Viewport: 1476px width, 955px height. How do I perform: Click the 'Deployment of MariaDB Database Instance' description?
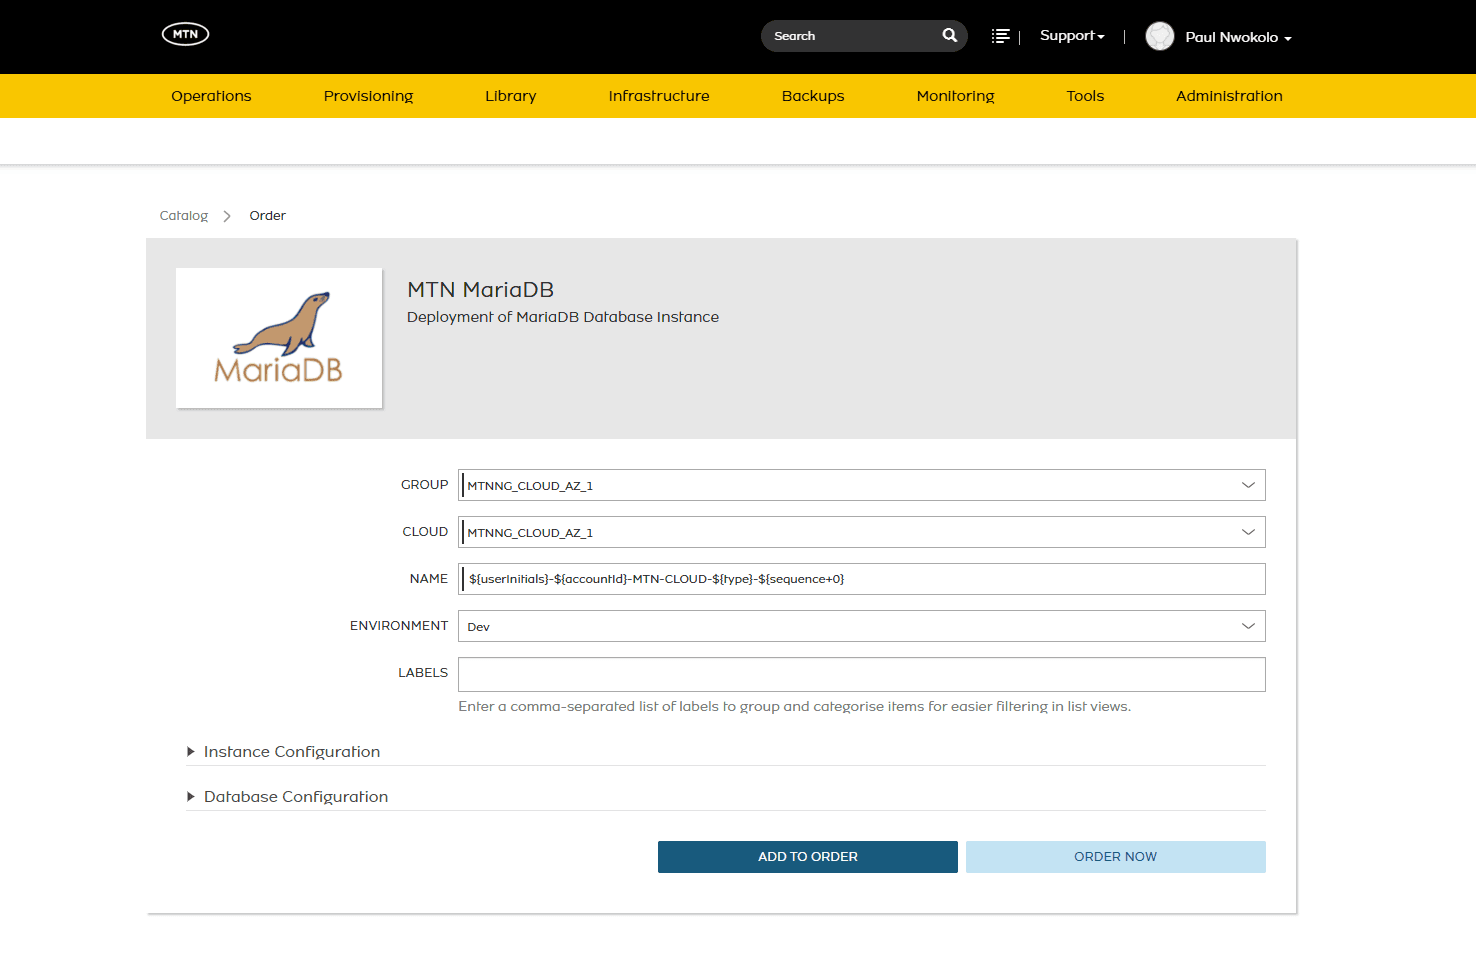563,317
